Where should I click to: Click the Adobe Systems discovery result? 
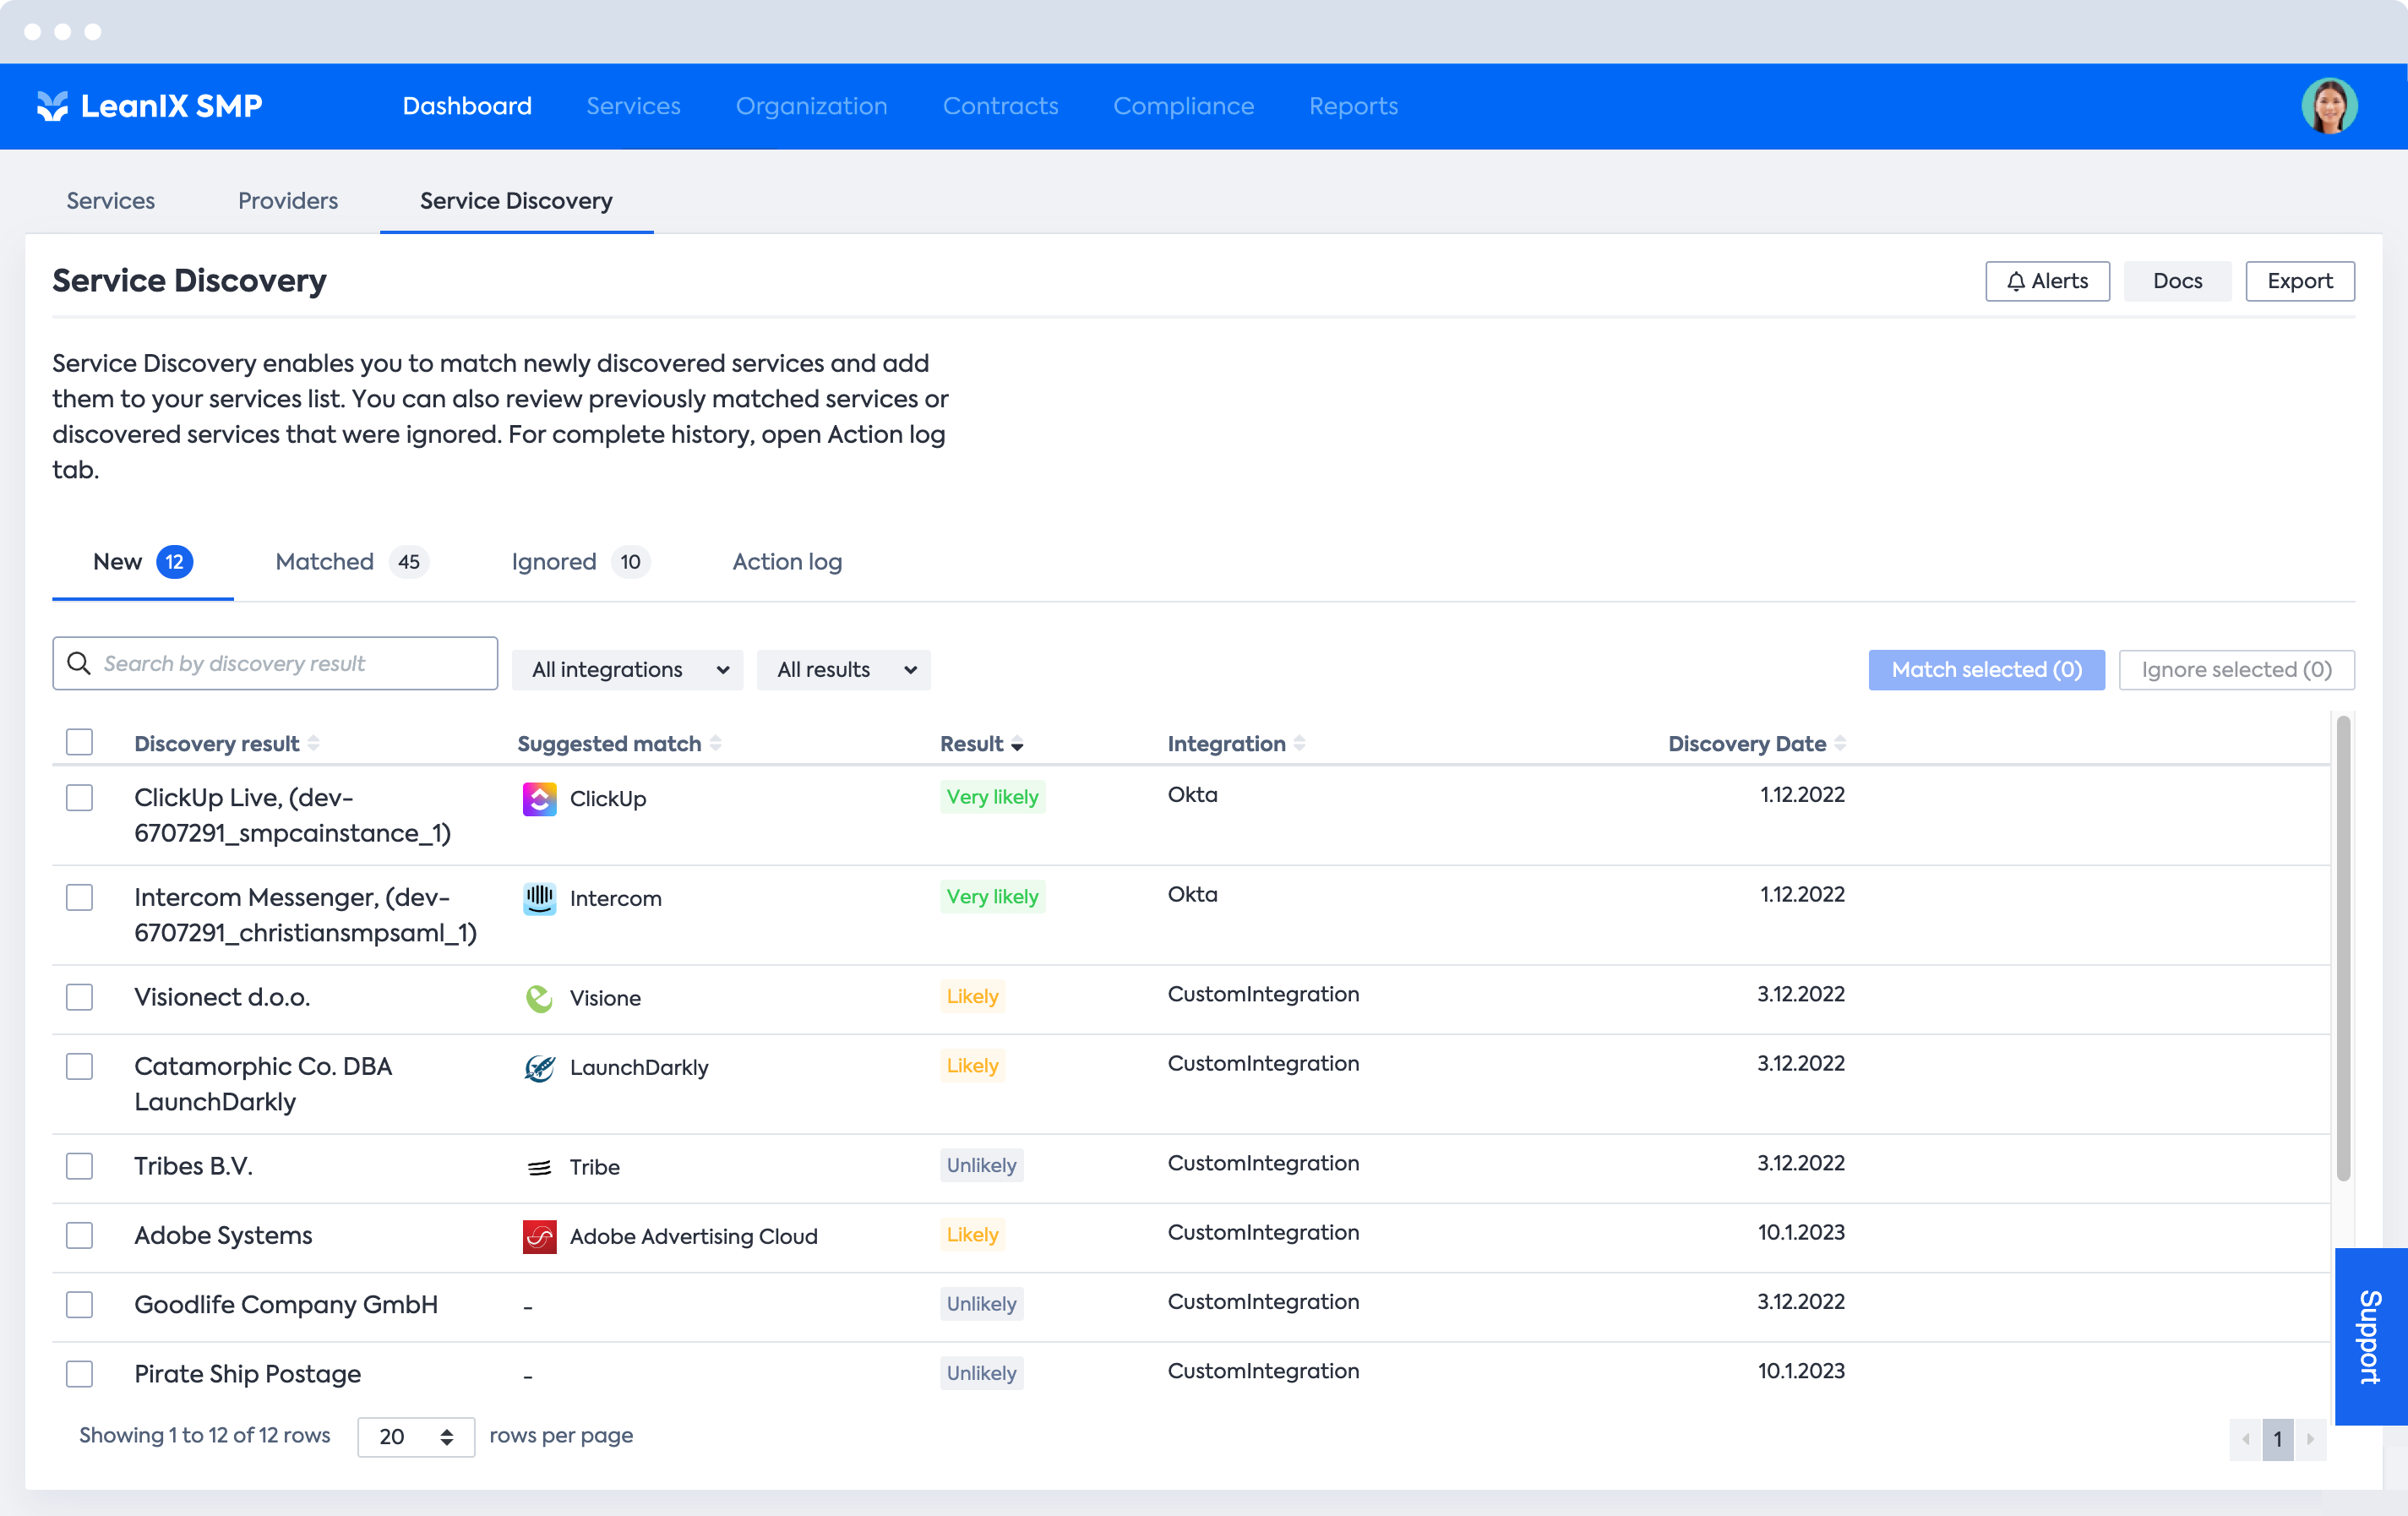coord(223,1236)
